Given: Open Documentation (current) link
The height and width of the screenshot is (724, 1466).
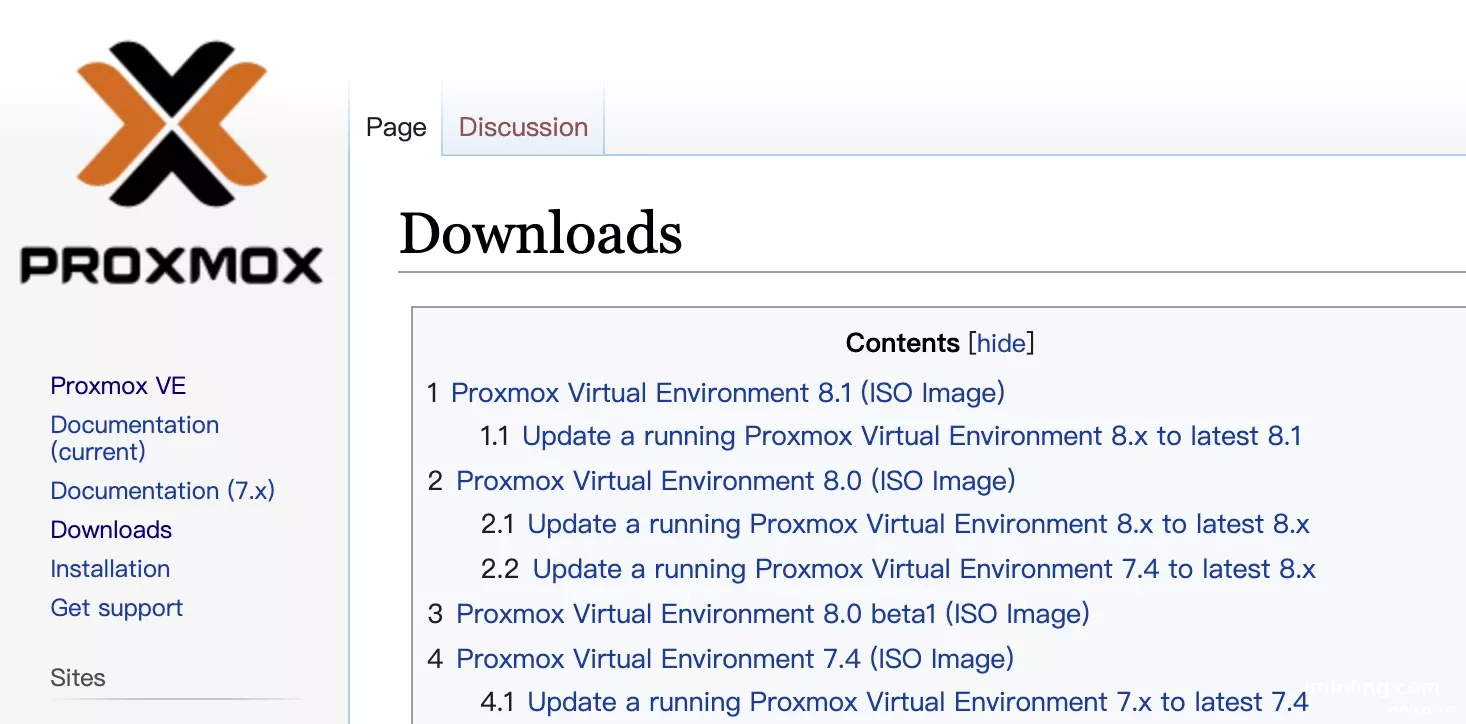Looking at the screenshot, I should click(x=135, y=438).
